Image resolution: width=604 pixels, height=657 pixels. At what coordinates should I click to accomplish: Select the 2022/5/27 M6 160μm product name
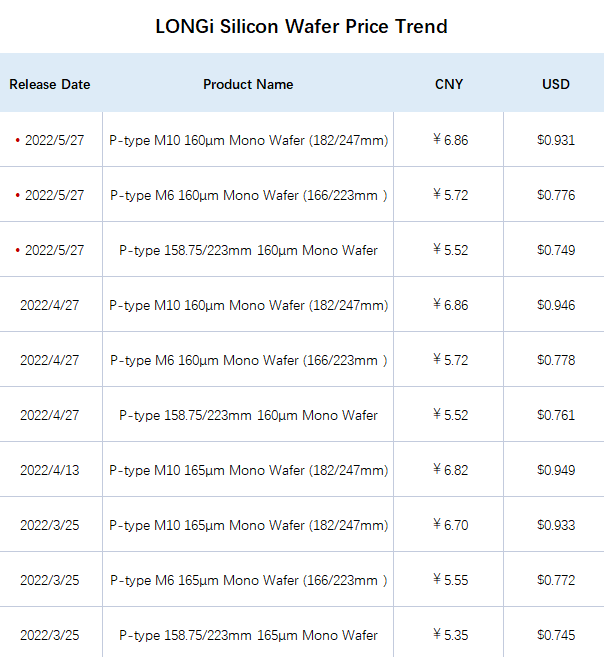pos(248,195)
